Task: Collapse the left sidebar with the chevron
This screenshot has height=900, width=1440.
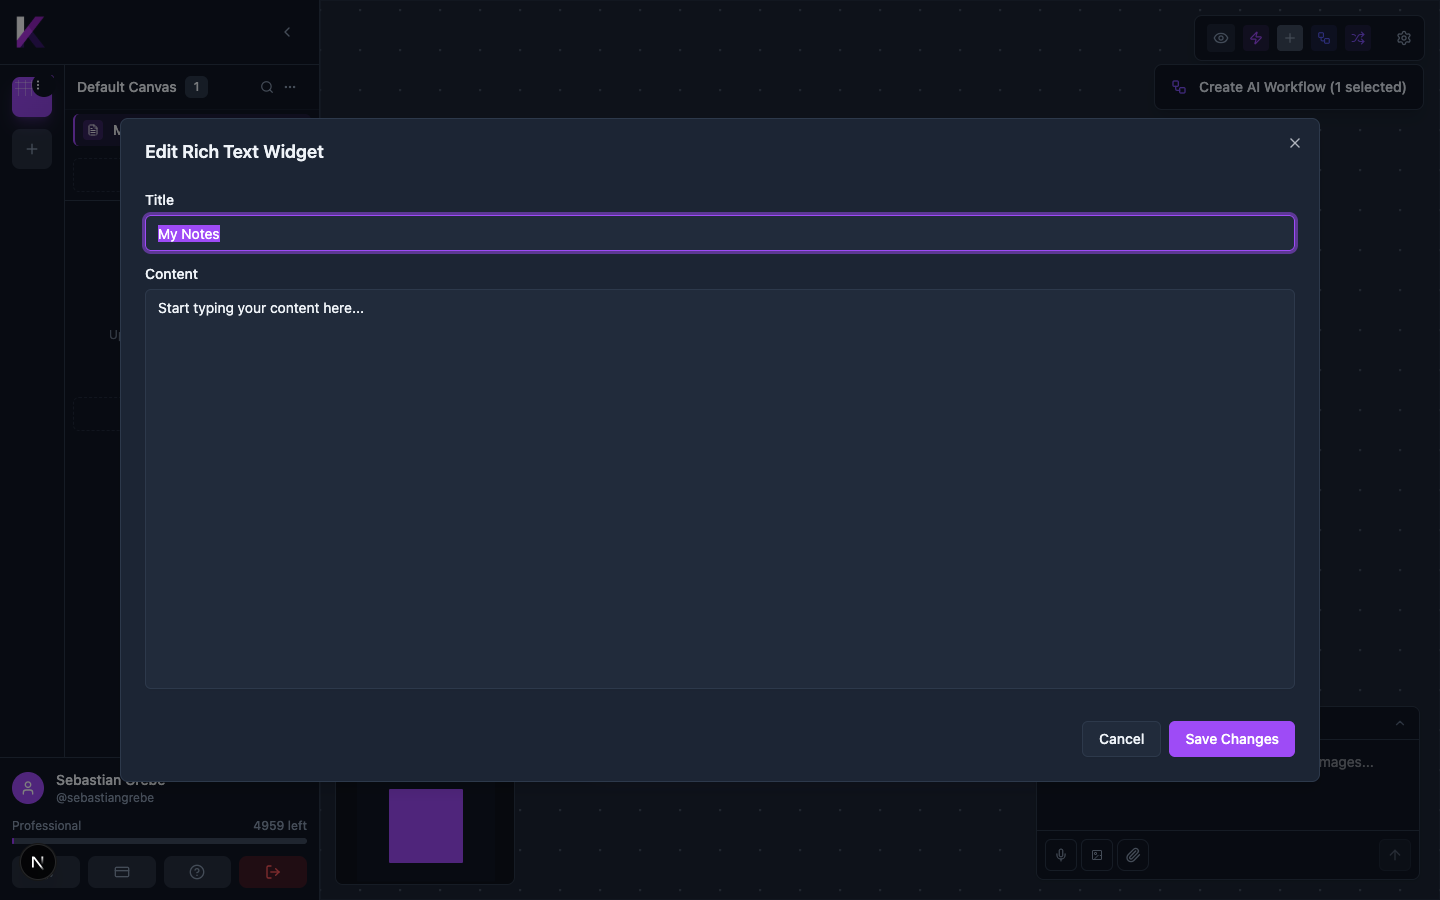Action: pyautogui.click(x=287, y=31)
